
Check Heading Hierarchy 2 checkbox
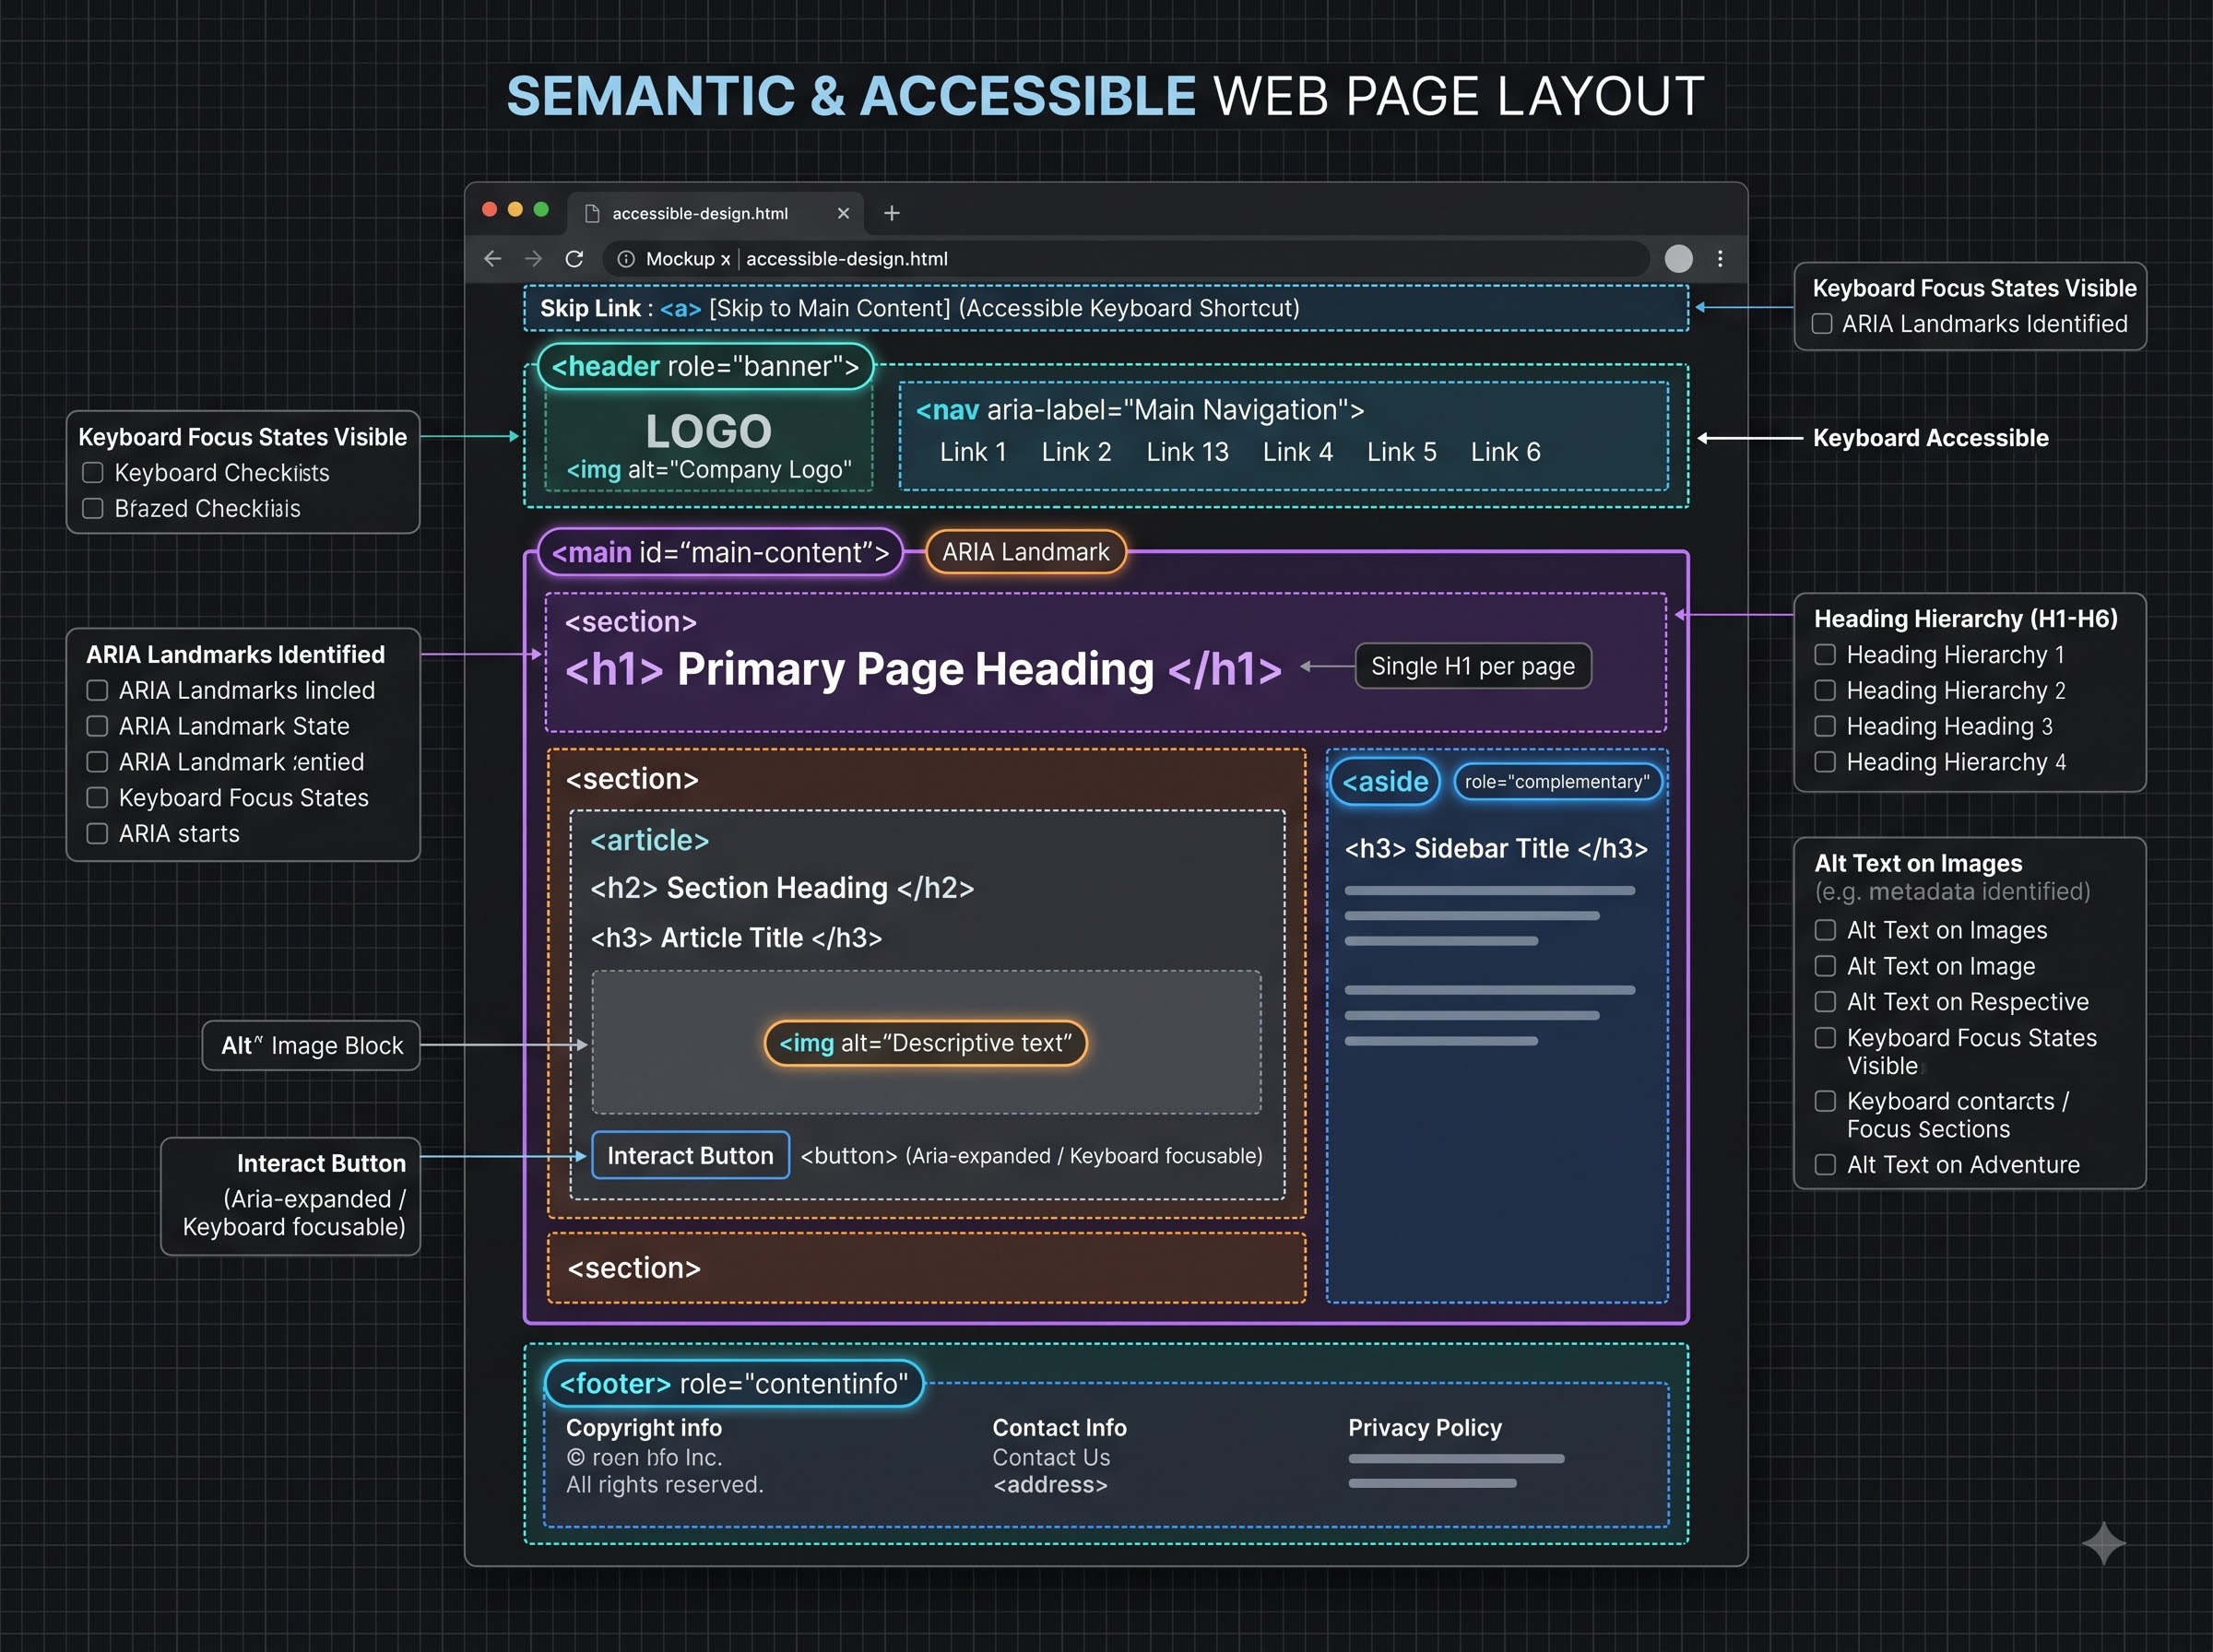click(x=1825, y=690)
